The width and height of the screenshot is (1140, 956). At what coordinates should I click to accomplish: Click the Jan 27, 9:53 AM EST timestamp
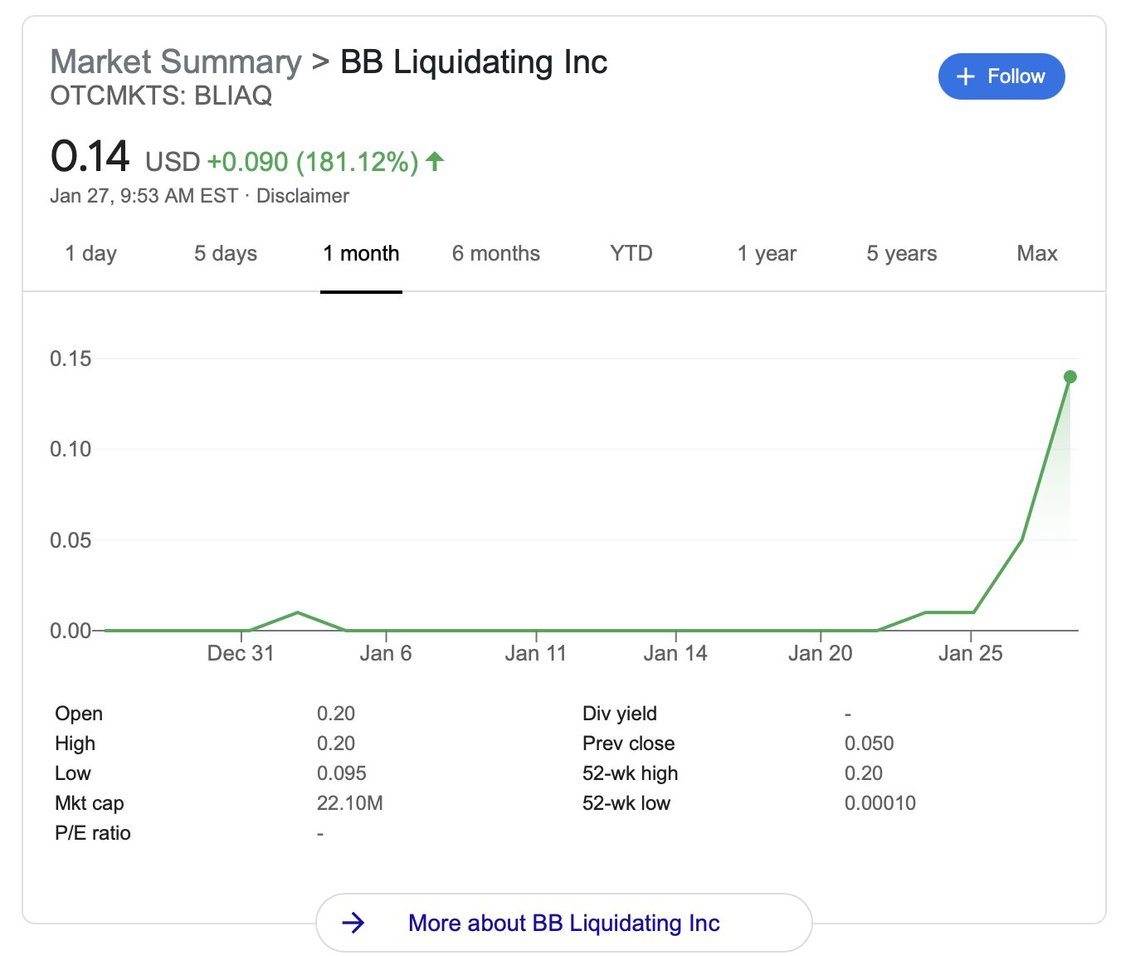(144, 196)
